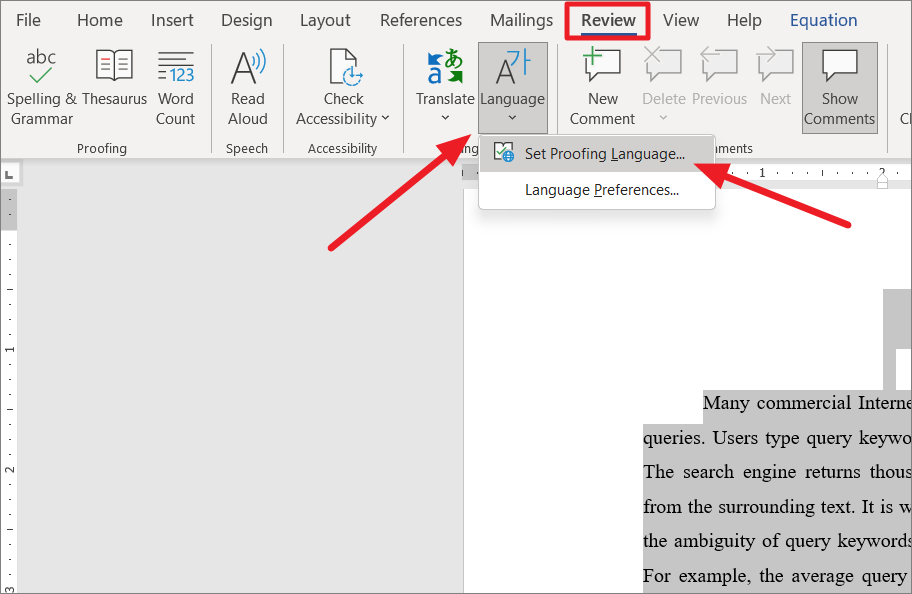This screenshot has width=912, height=594.
Task: Open Language Preferences menu item
Action: tap(597, 190)
